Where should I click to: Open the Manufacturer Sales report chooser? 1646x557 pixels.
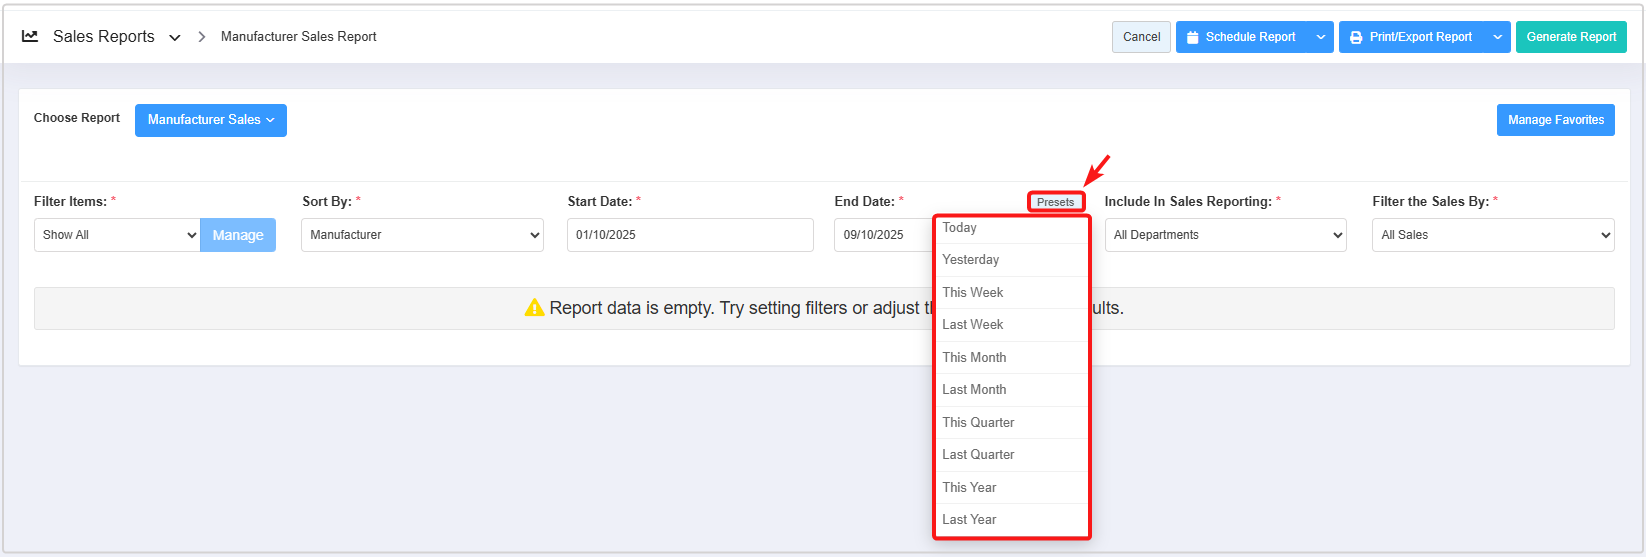coord(211,120)
